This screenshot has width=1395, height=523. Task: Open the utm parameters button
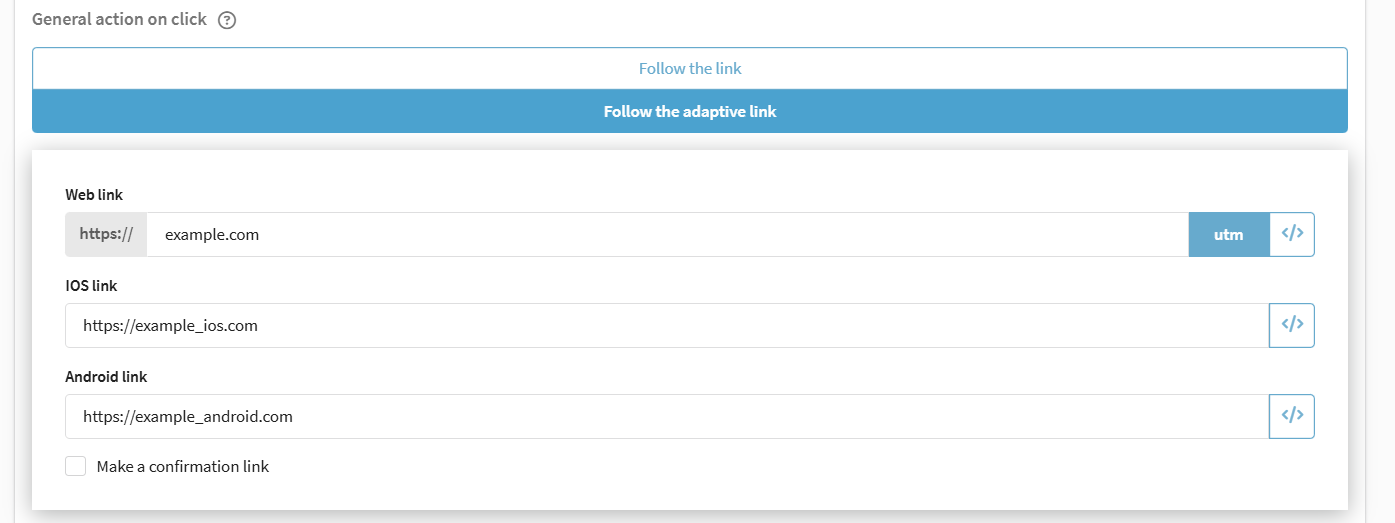click(1229, 234)
